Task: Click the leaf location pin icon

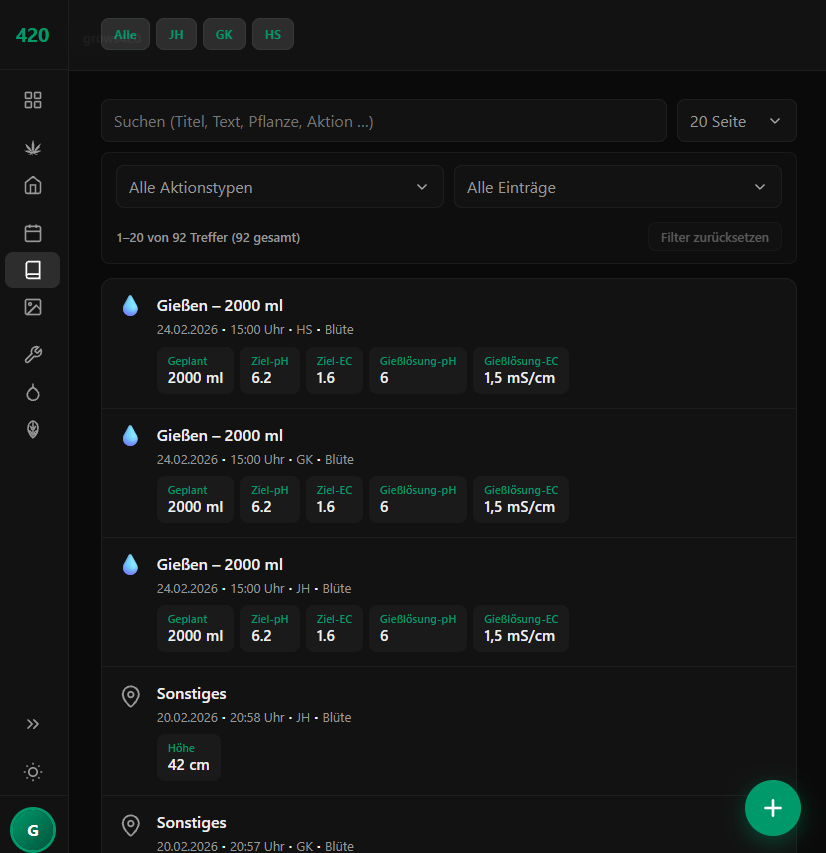Action: click(33, 429)
